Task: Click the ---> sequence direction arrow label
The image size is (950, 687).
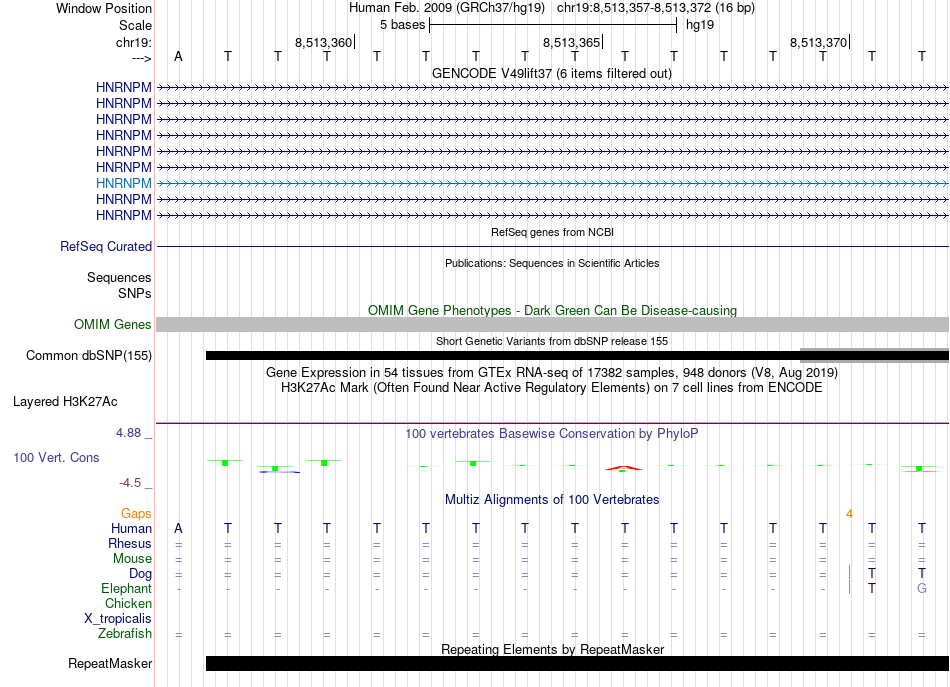Action: 142,58
